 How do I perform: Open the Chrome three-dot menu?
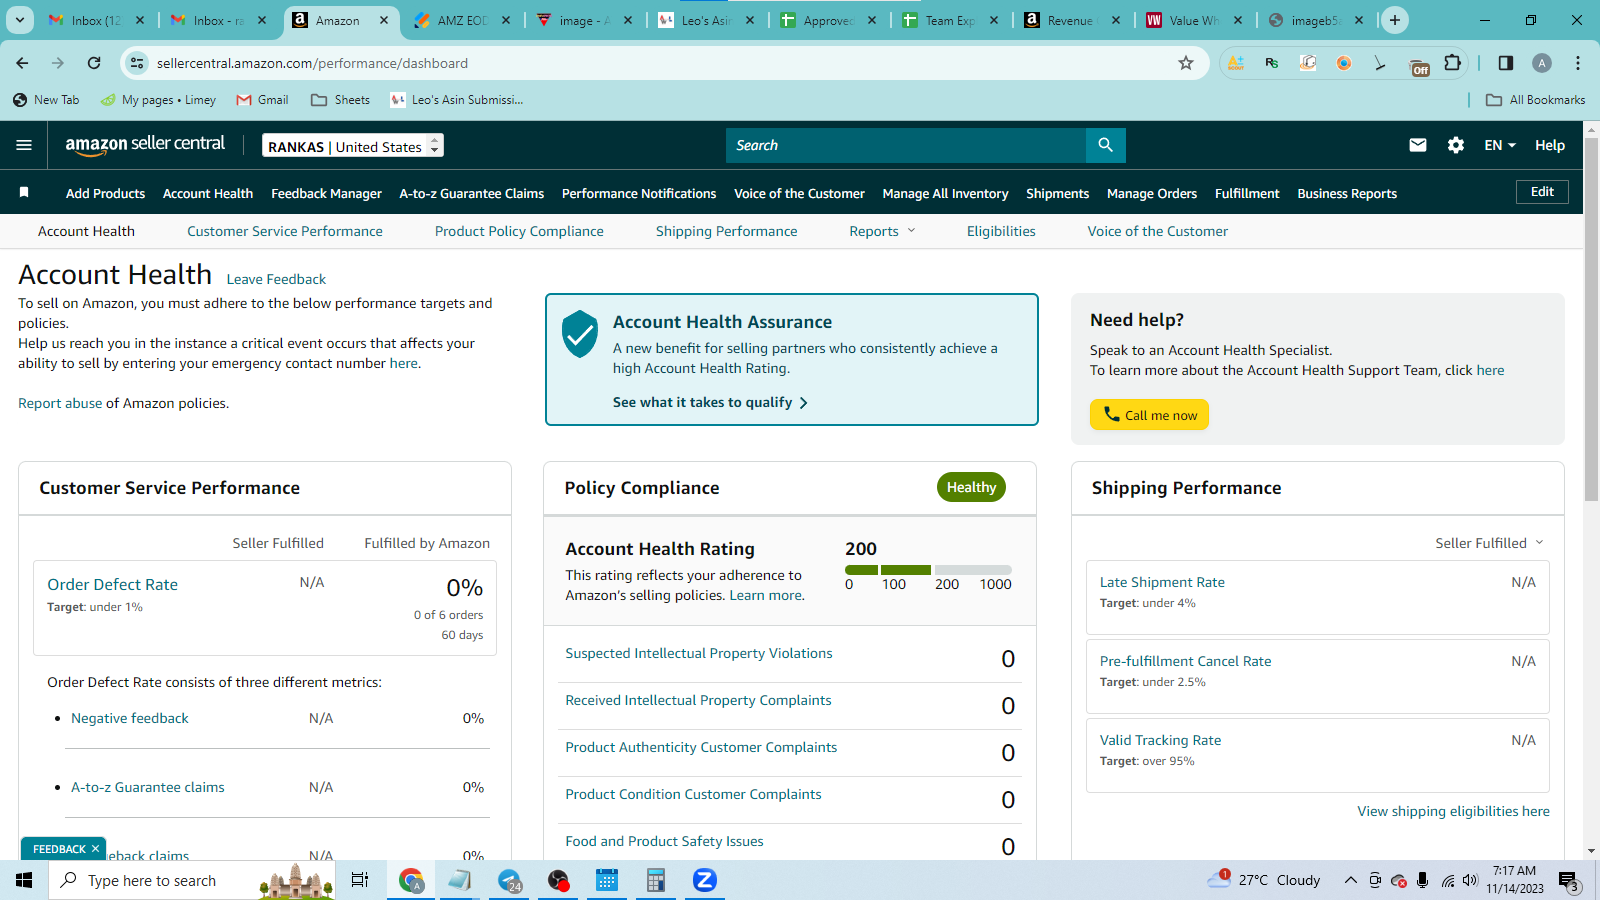(x=1578, y=63)
